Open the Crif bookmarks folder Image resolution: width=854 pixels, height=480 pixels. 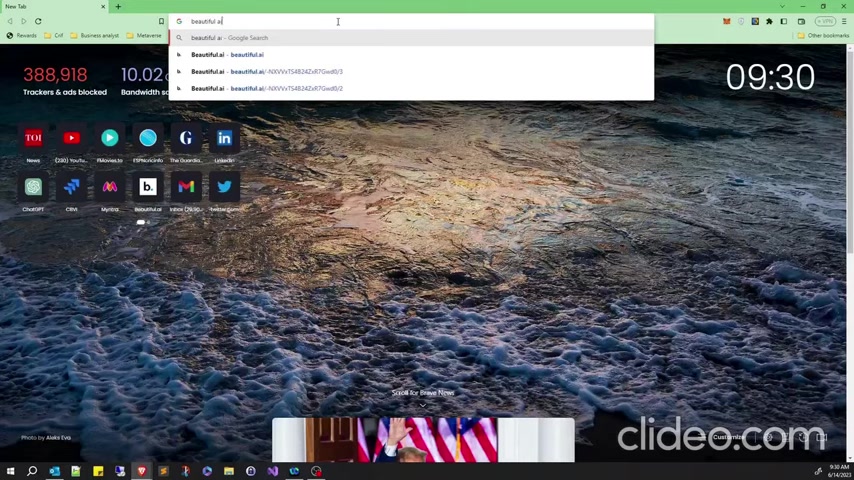click(53, 35)
